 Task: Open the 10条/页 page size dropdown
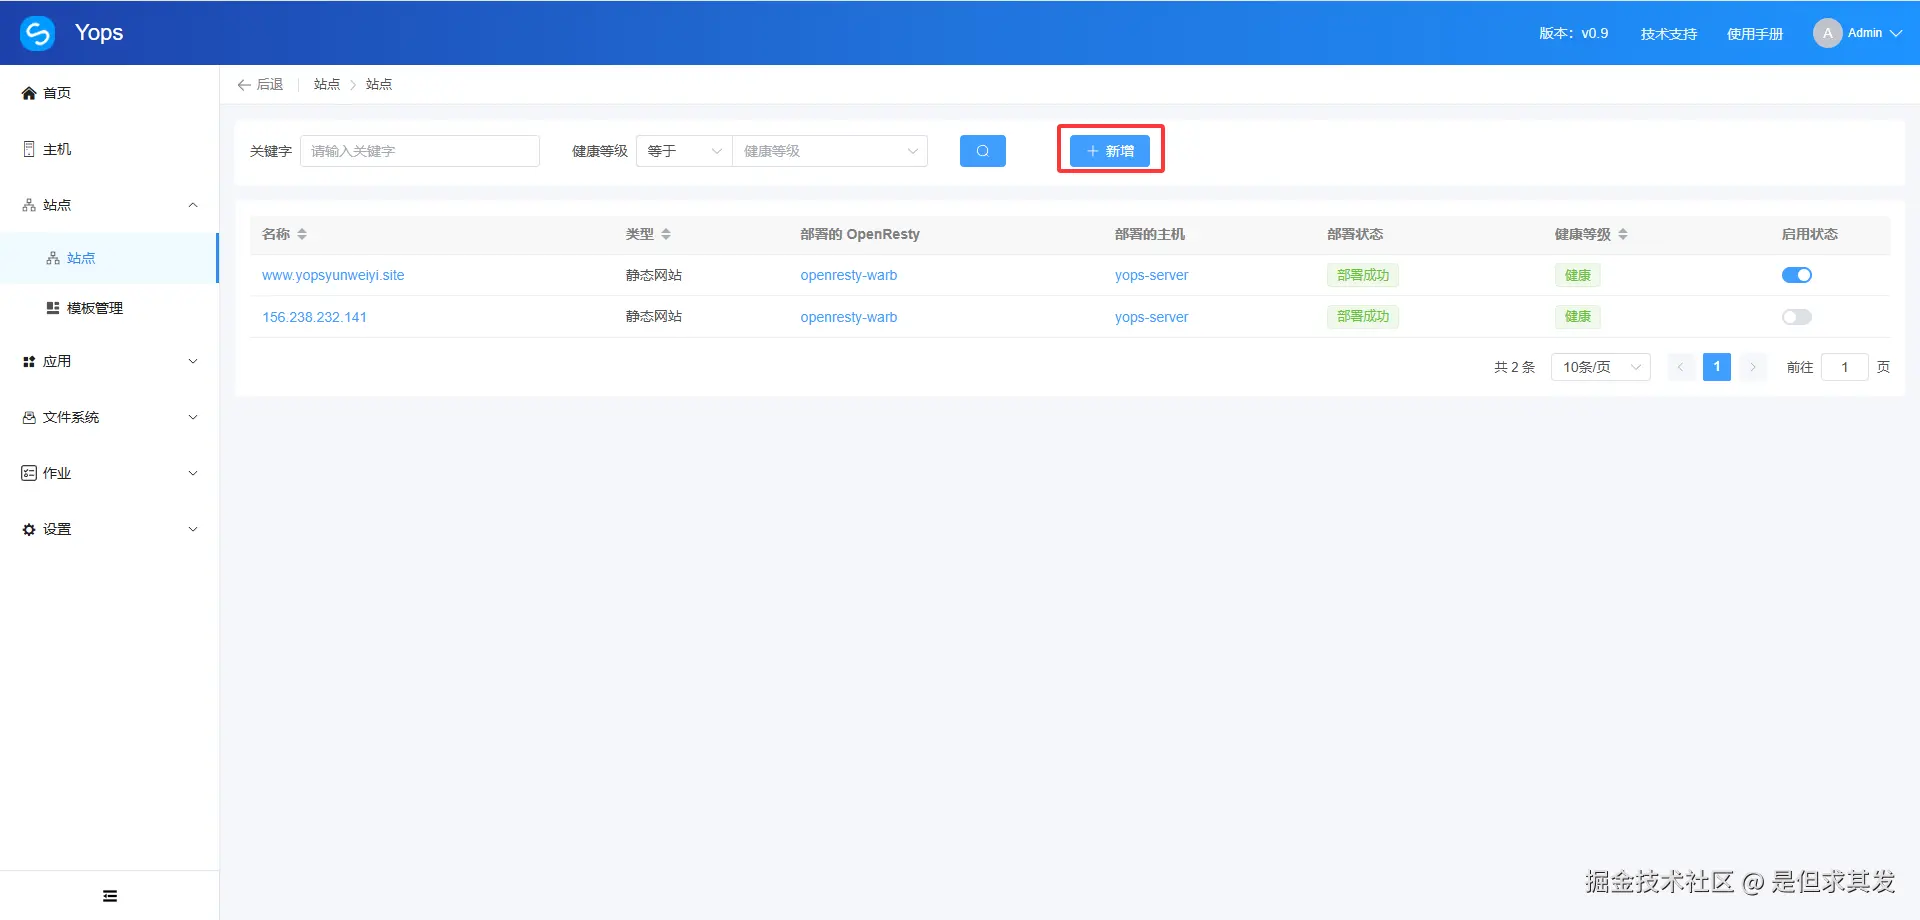tap(1599, 366)
